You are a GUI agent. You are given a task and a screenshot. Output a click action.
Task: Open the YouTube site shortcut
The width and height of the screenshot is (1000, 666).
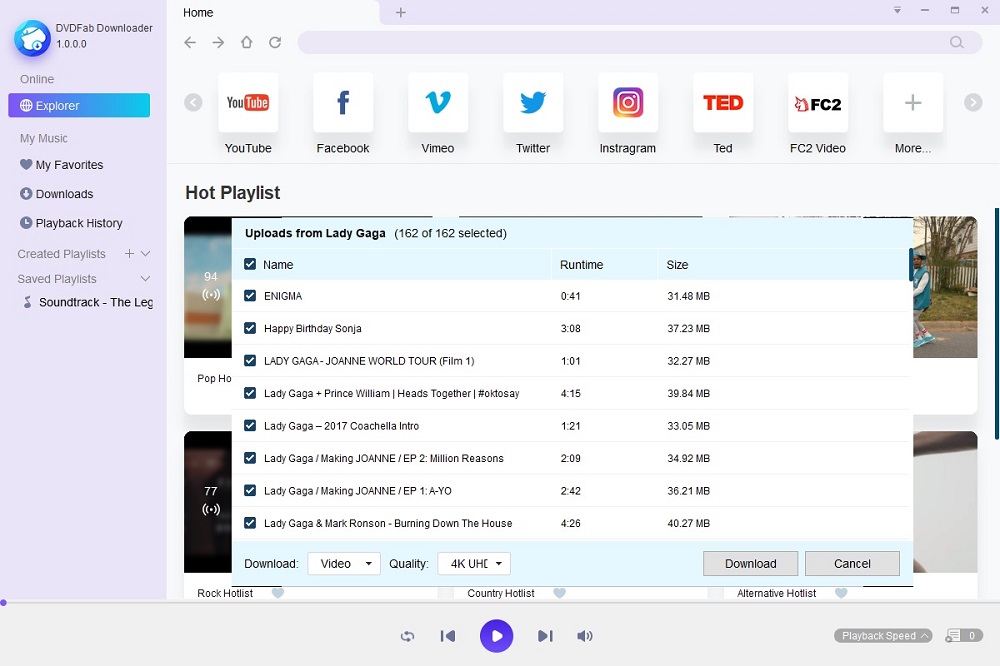pos(247,103)
